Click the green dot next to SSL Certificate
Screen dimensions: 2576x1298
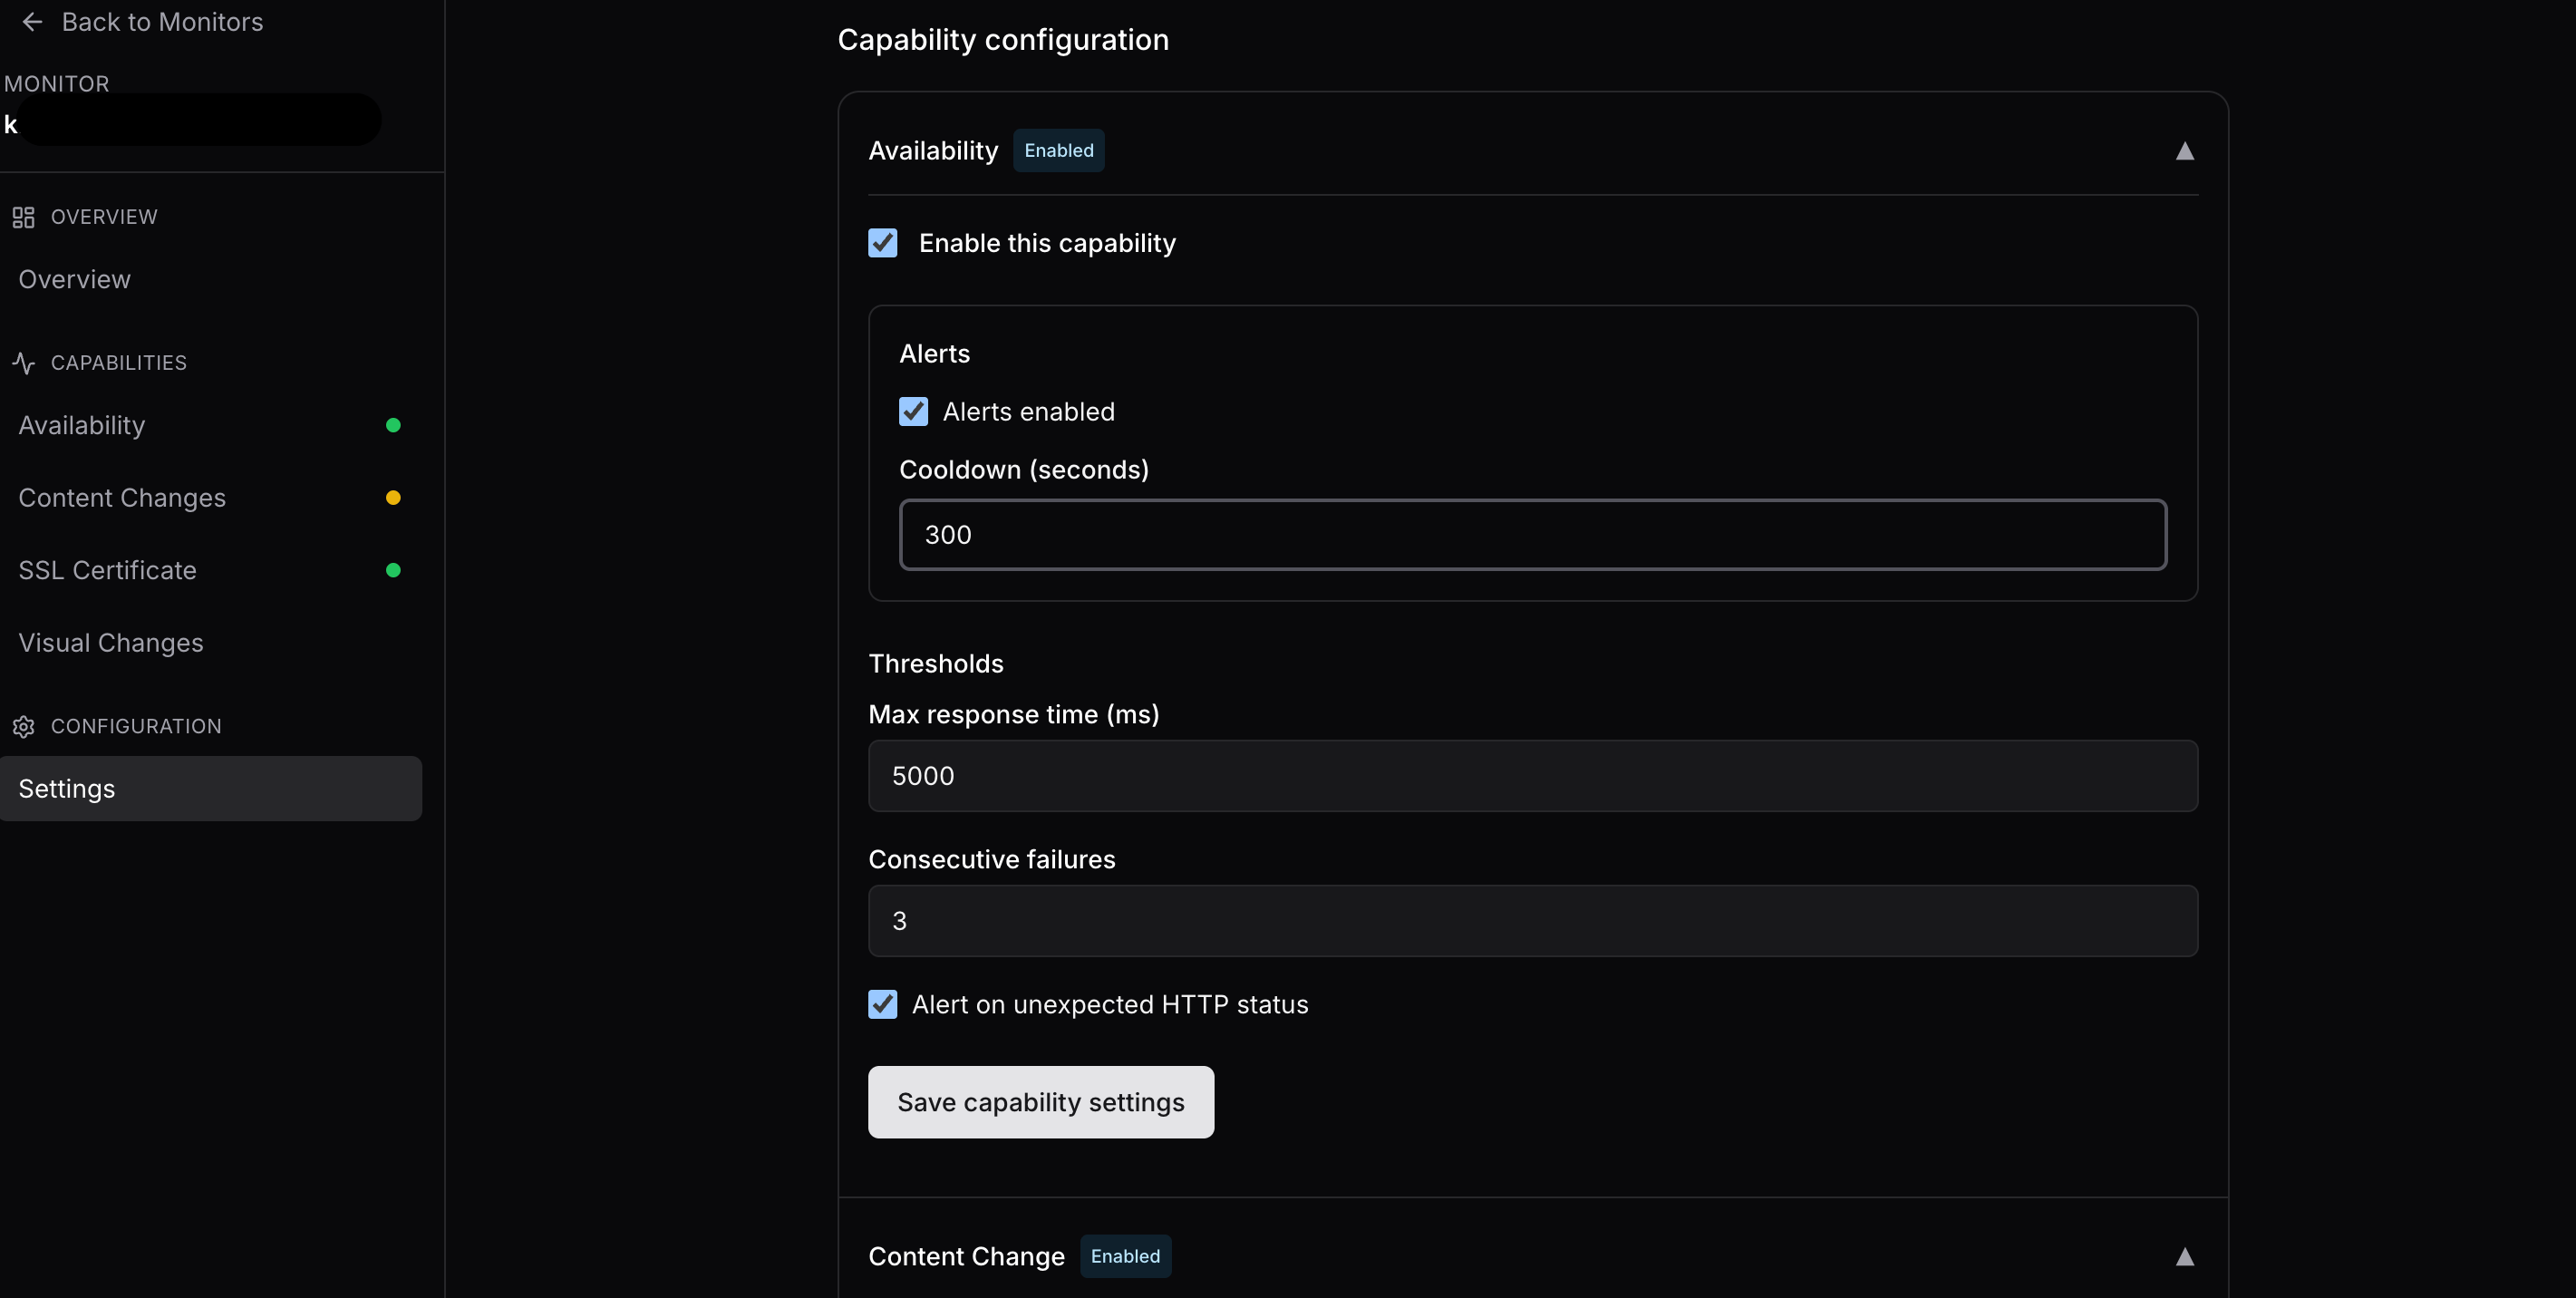click(393, 570)
